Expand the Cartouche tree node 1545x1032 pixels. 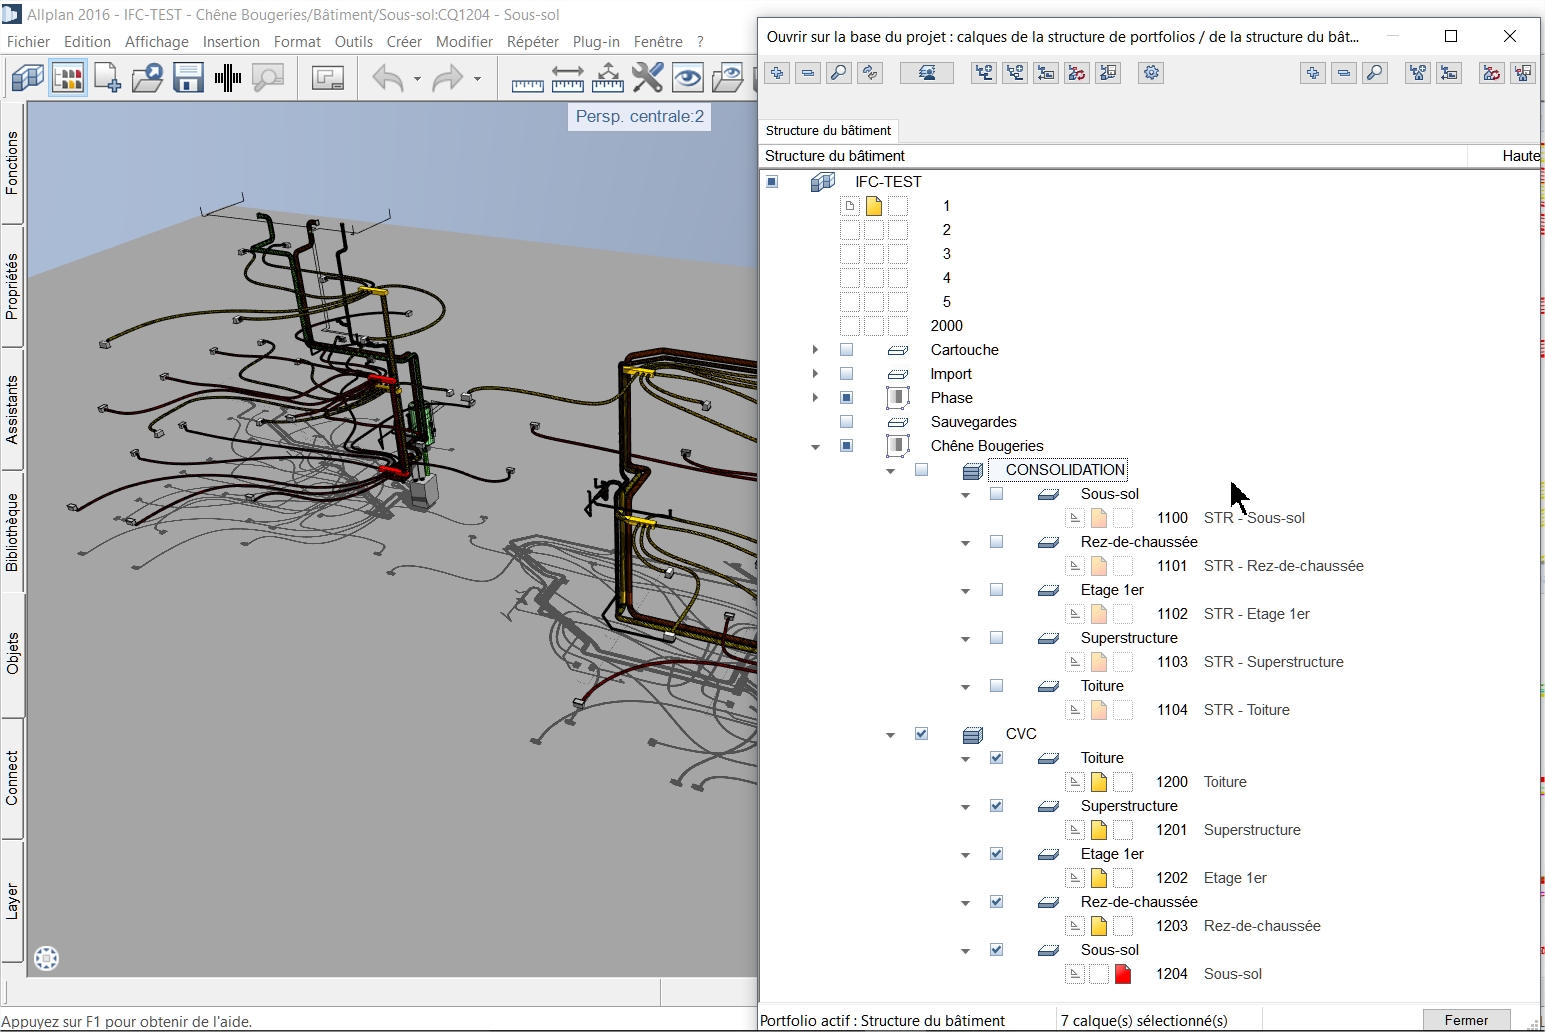tap(816, 350)
